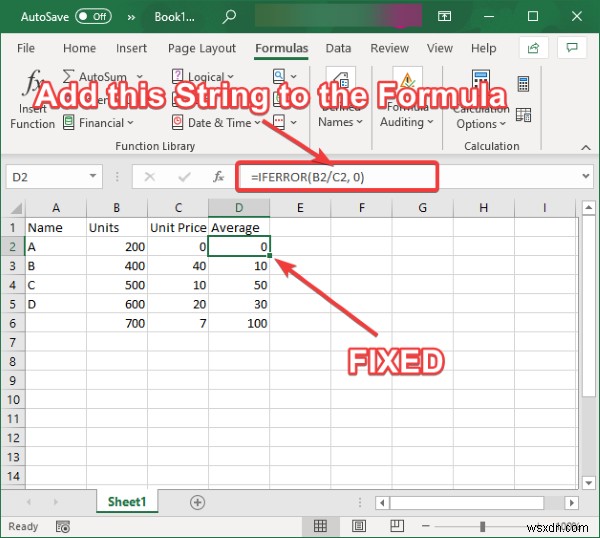Image resolution: width=600 pixels, height=538 pixels.
Task: Click the cell containing 'Average'
Action: click(x=239, y=228)
